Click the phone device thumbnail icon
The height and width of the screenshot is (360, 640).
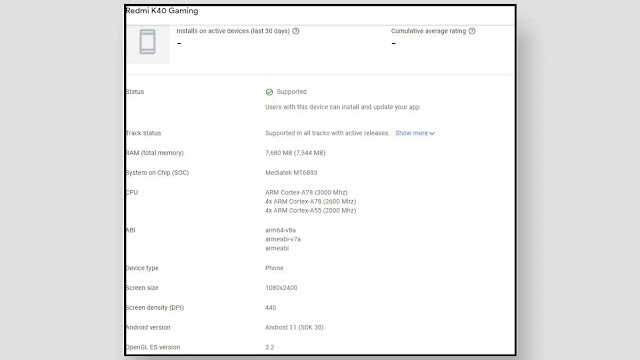point(147,42)
